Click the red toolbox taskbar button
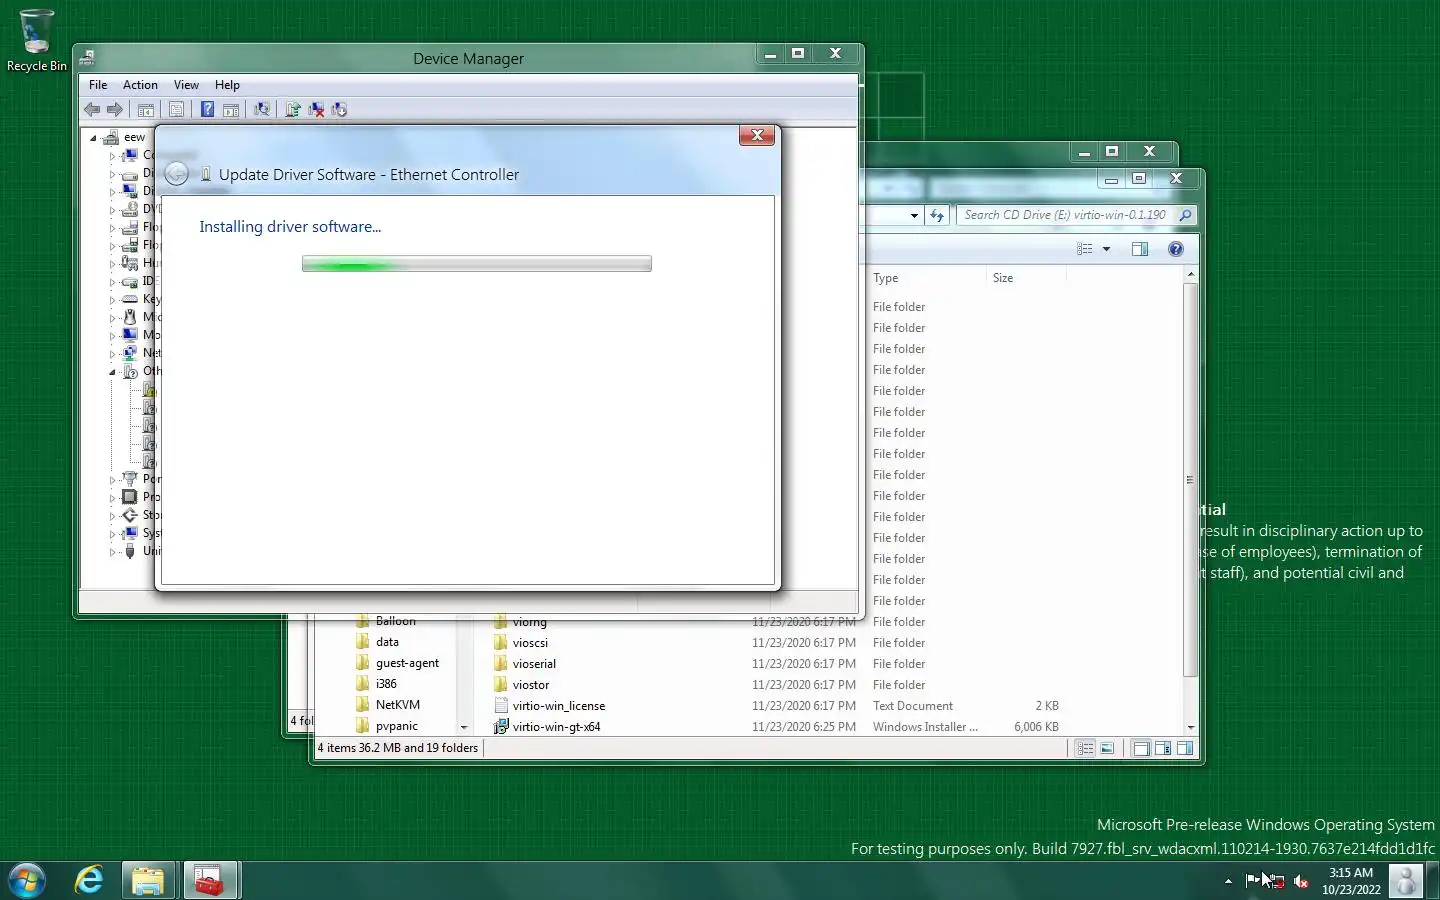The height and width of the screenshot is (900, 1440). tap(209, 881)
